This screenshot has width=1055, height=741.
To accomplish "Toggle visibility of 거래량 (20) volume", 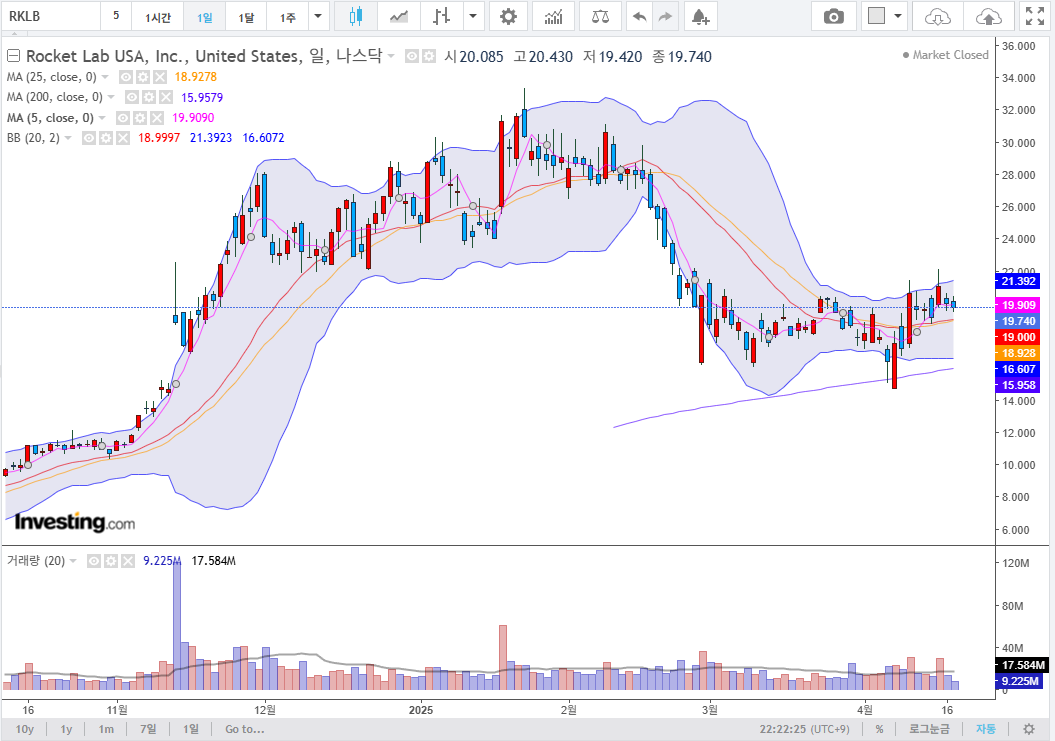I will (x=94, y=561).
